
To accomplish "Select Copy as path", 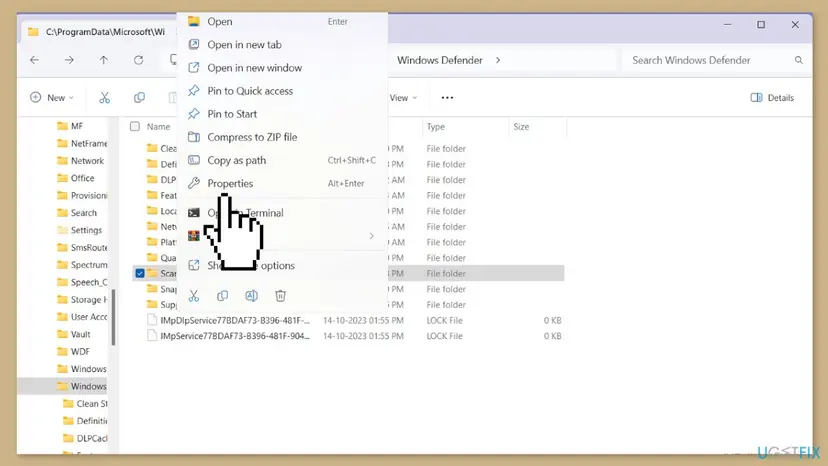I will (283, 160).
